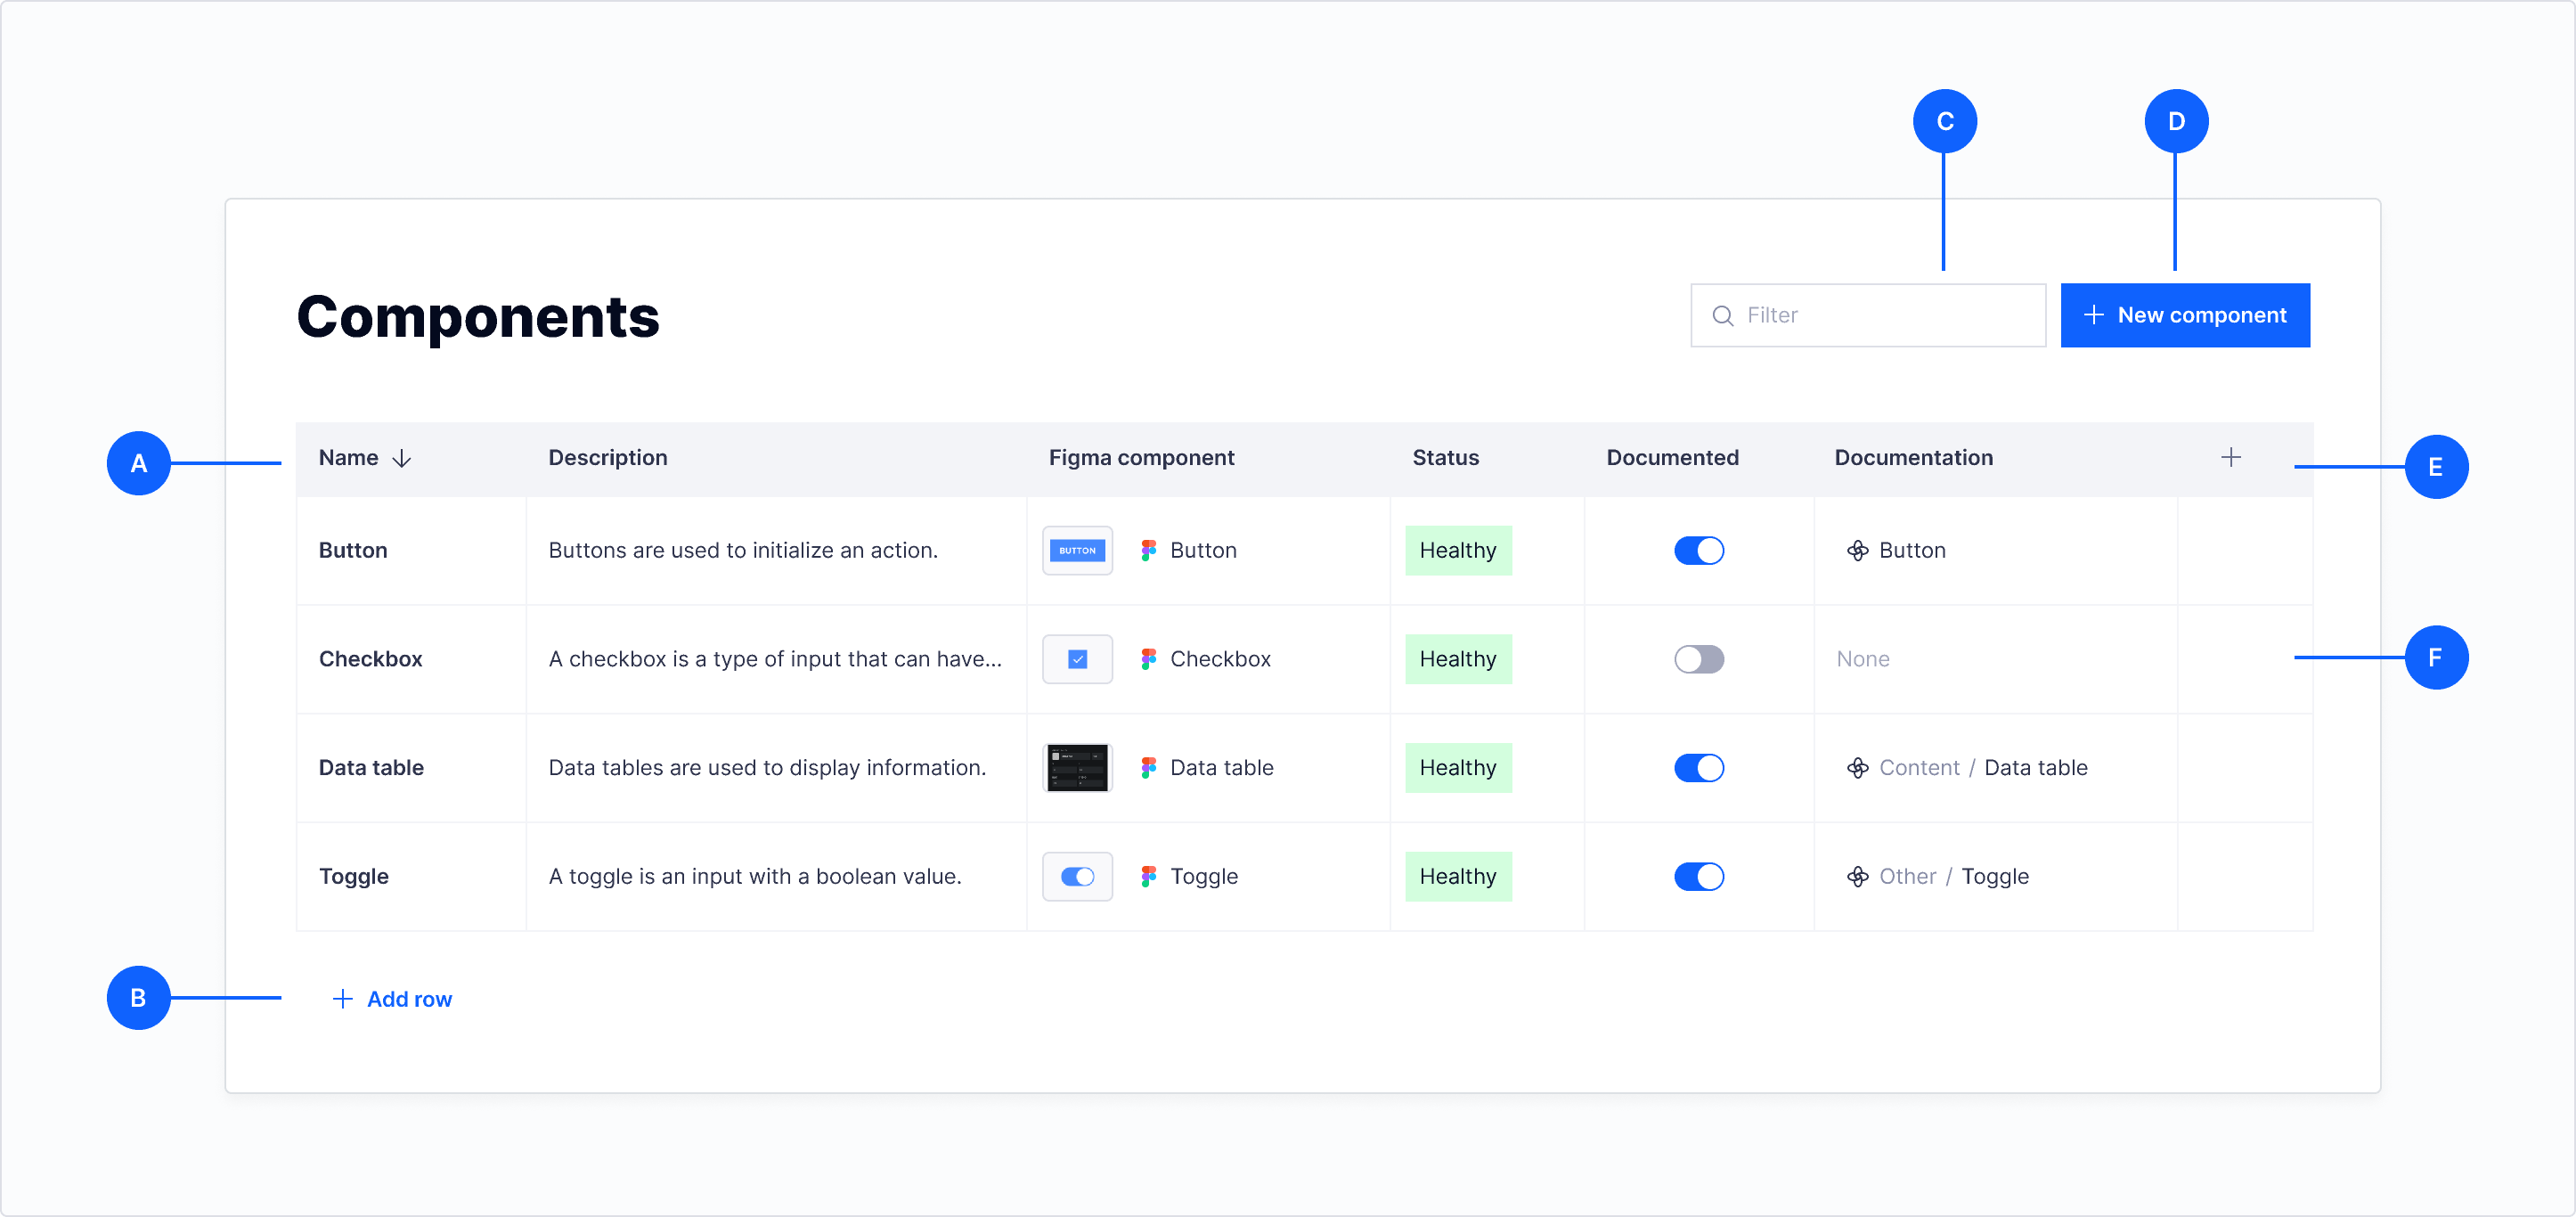Disable the Documented toggle for Button
The width and height of the screenshot is (2576, 1217).
[1698, 551]
